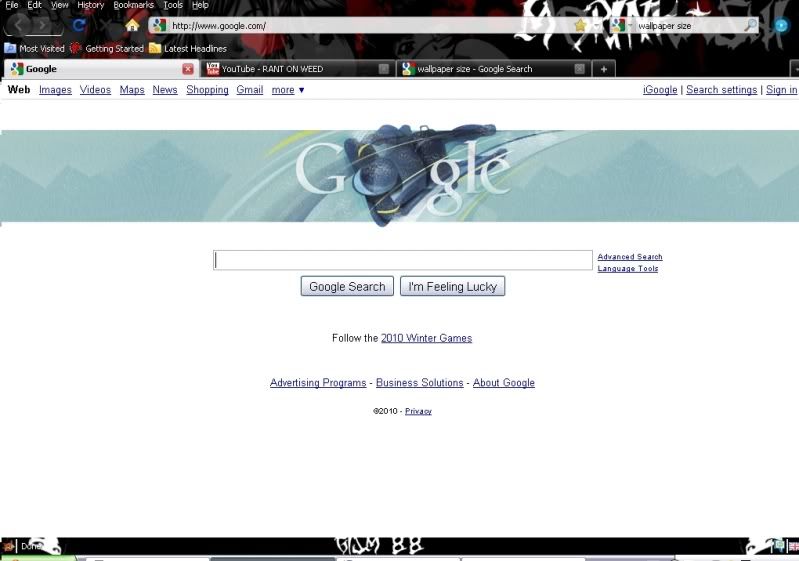The image size is (799, 561).
Task: Focus the main Google search input field
Action: (x=403, y=260)
